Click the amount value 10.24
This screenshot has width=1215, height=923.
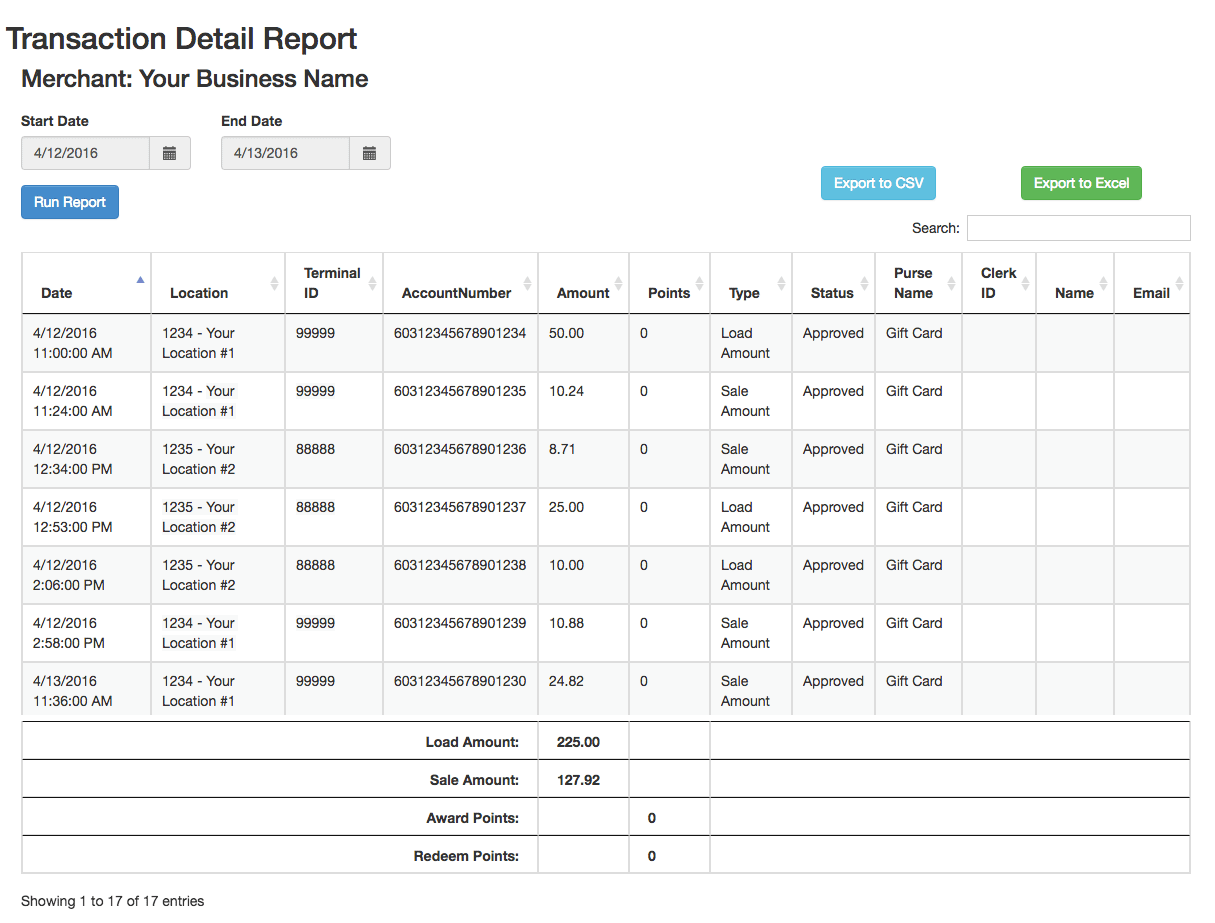(x=566, y=391)
